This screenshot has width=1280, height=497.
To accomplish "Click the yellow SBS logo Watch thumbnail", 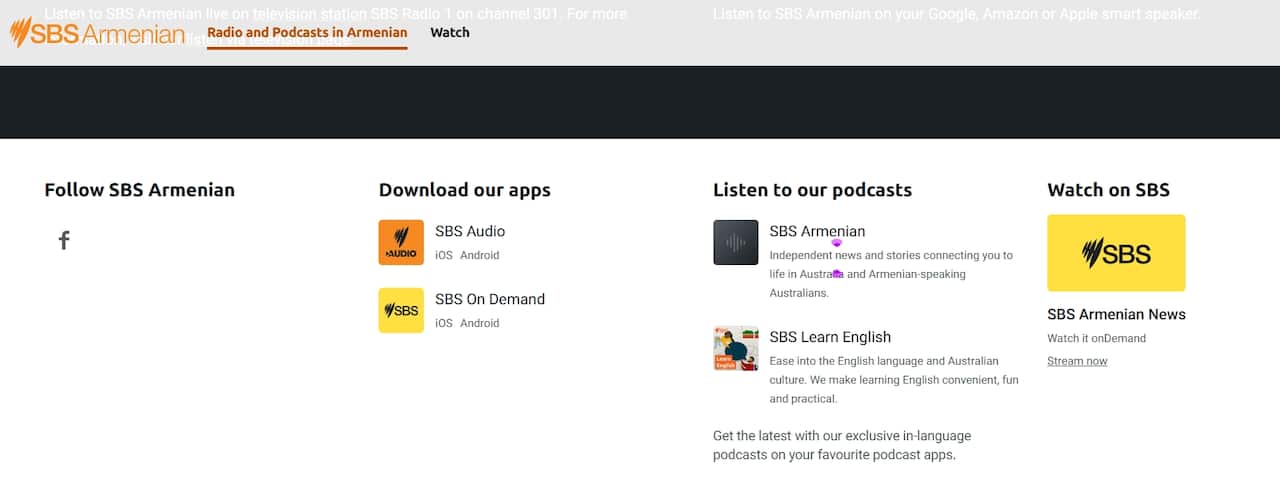I will pos(1116,253).
